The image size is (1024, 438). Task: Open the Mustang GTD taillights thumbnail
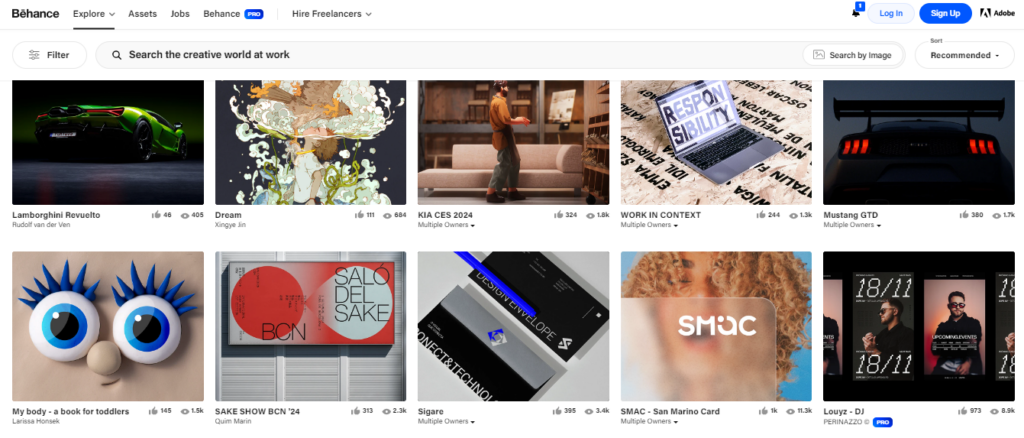click(919, 142)
